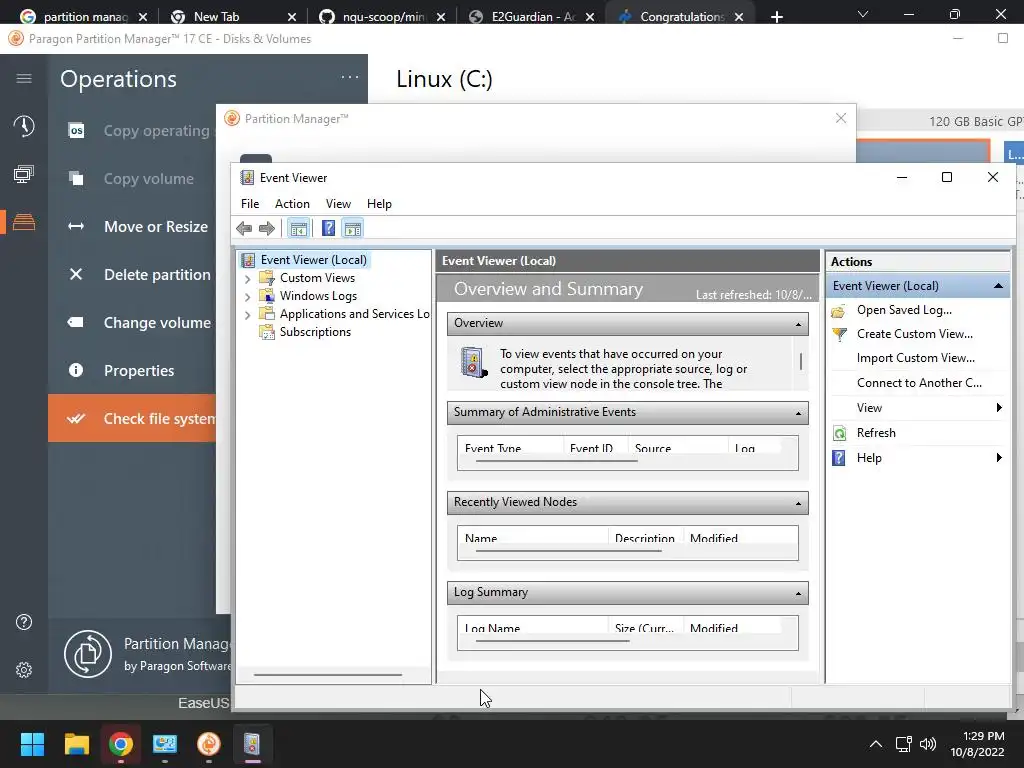Click the Log Name column header
This screenshot has height=768, width=1024.
tap(532, 628)
